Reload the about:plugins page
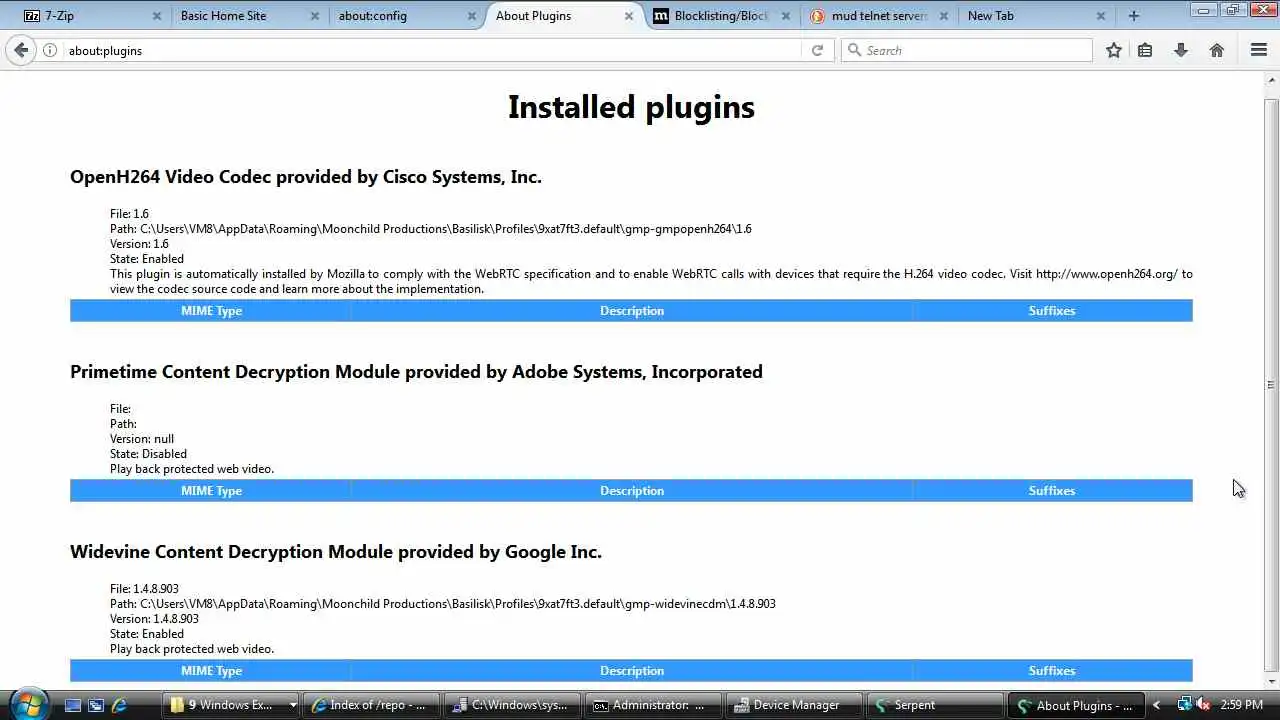 [817, 50]
